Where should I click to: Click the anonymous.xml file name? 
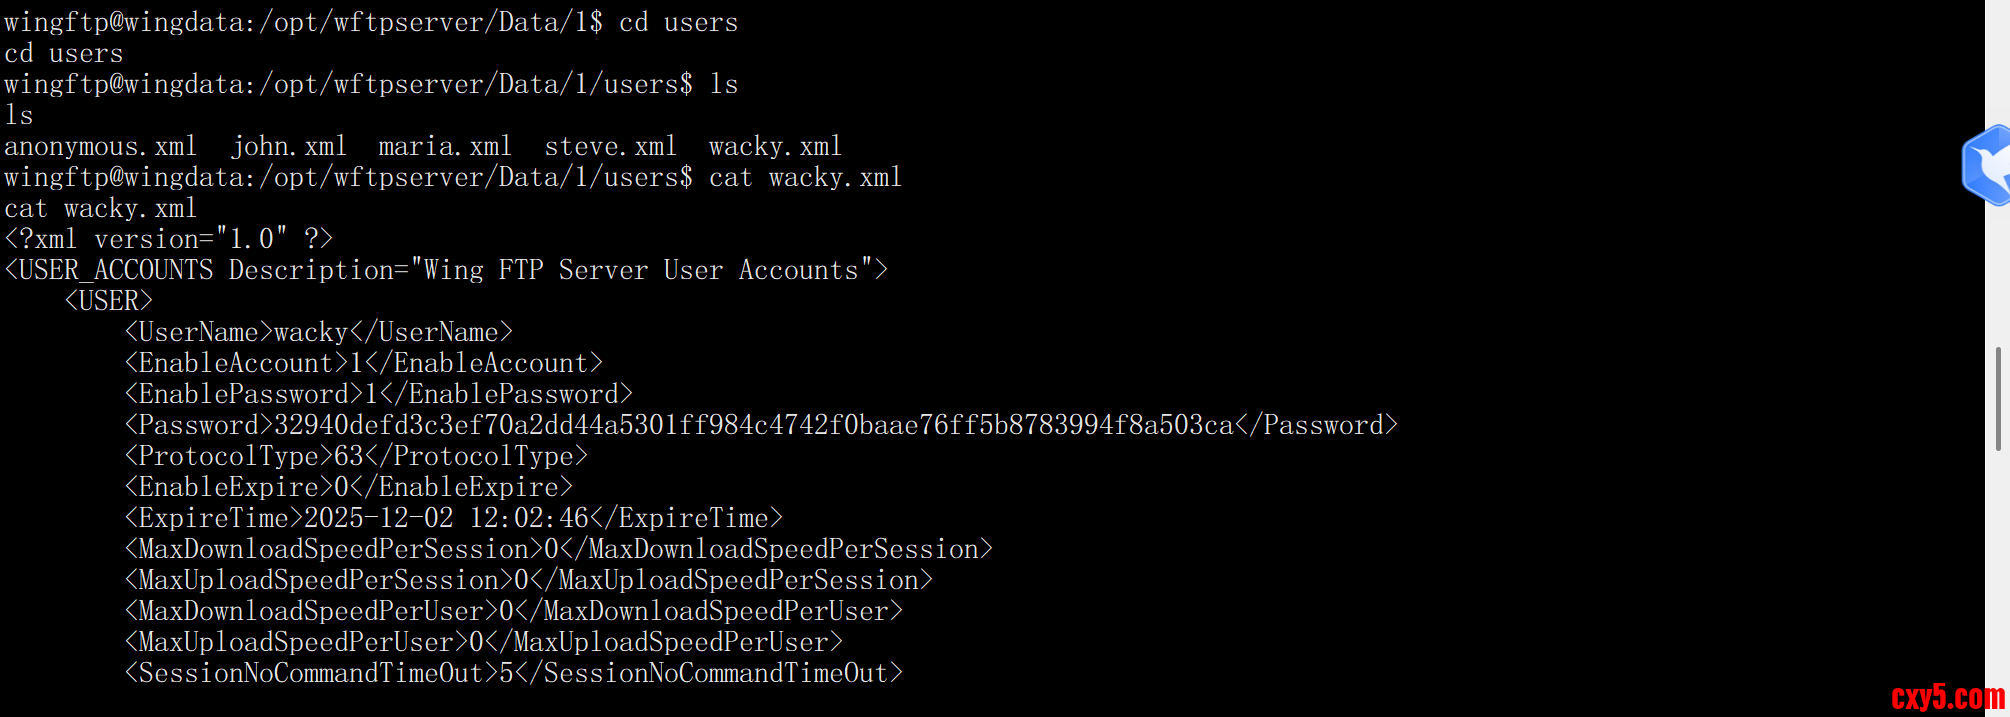(101, 147)
